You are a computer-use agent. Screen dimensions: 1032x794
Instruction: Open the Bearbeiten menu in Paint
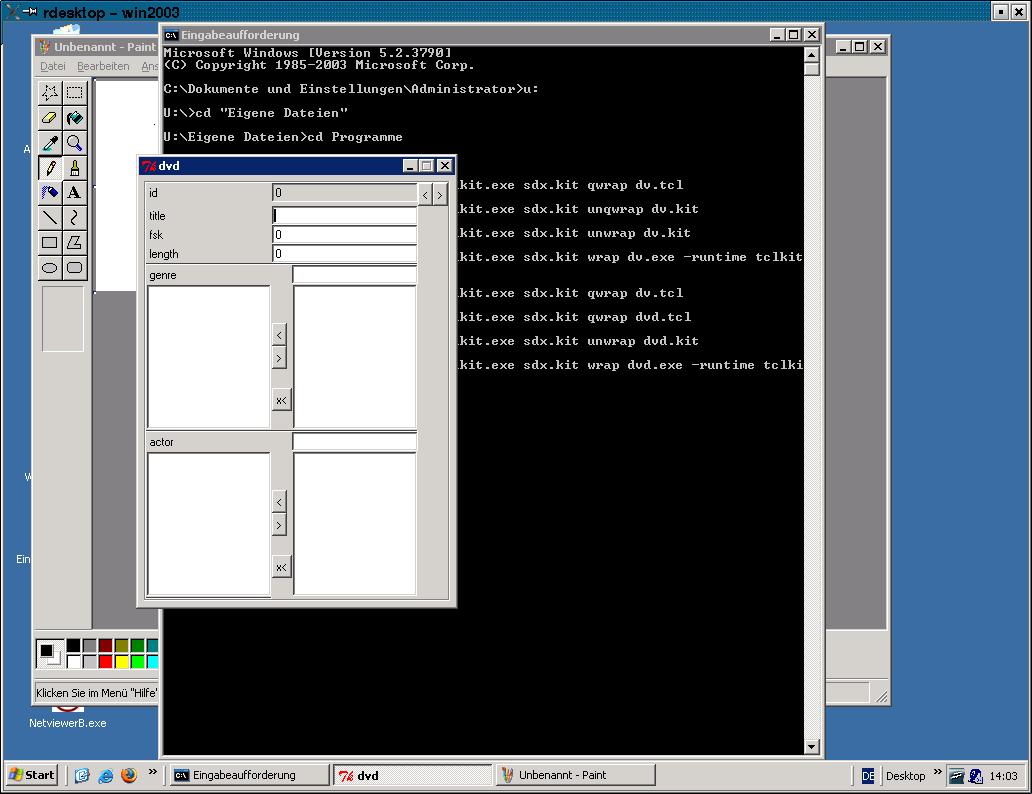point(103,66)
